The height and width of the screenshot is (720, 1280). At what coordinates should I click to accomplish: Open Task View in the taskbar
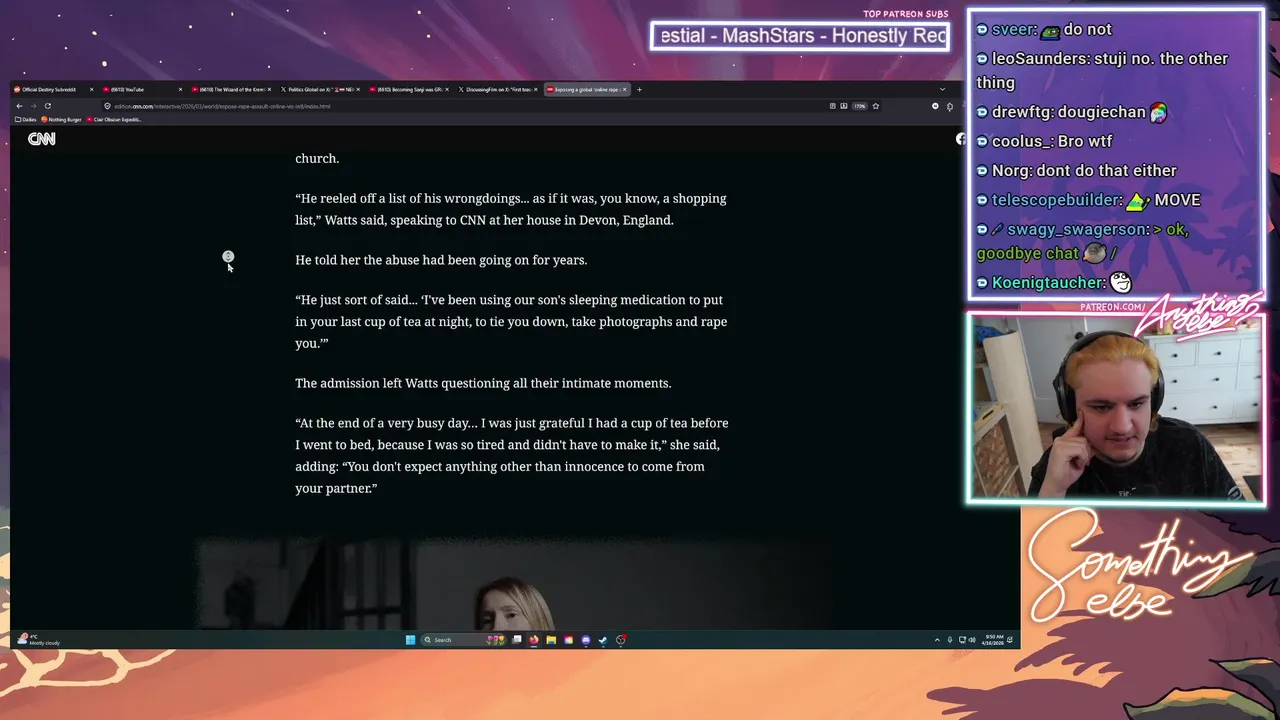click(x=517, y=640)
